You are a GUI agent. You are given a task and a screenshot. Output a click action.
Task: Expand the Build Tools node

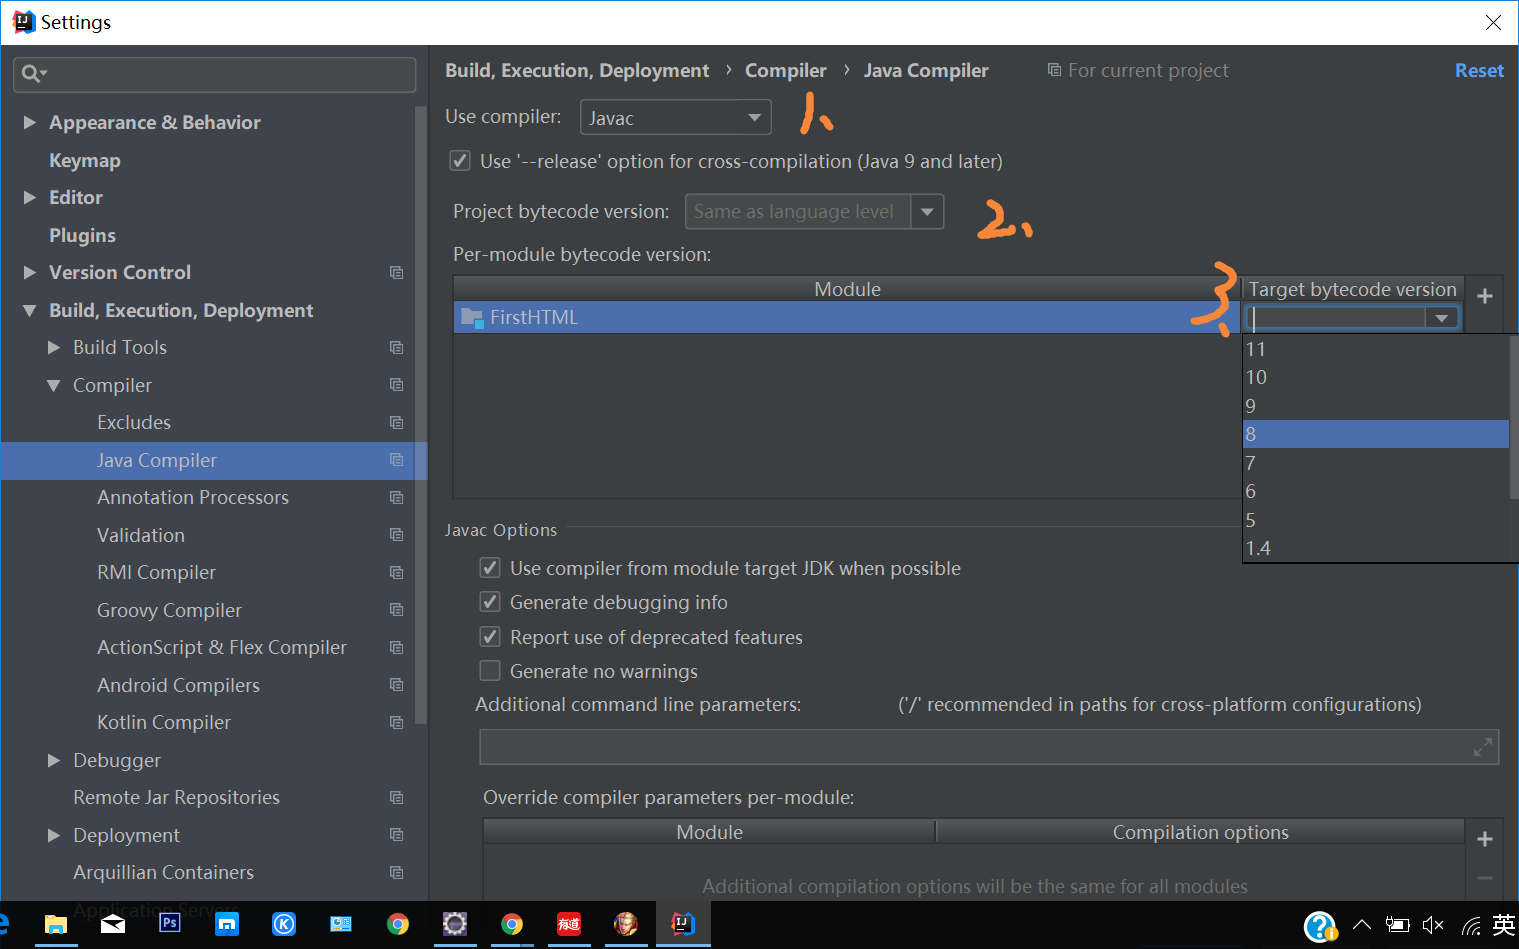click(54, 347)
